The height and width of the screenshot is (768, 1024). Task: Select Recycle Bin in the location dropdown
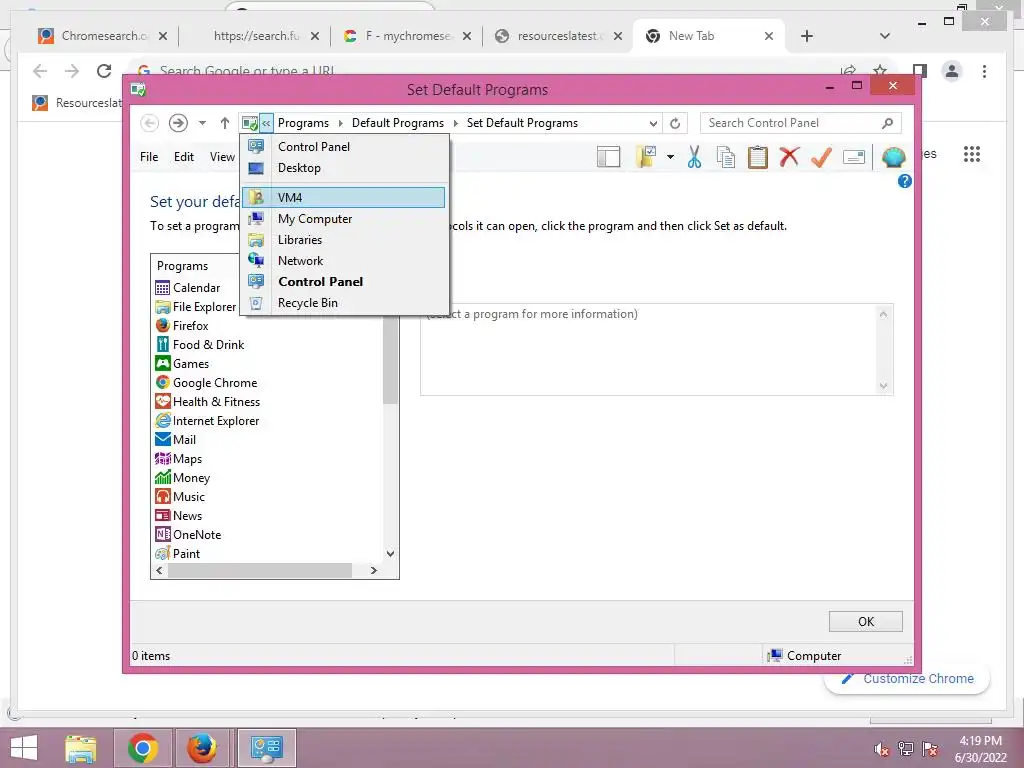click(x=345, y=302)
